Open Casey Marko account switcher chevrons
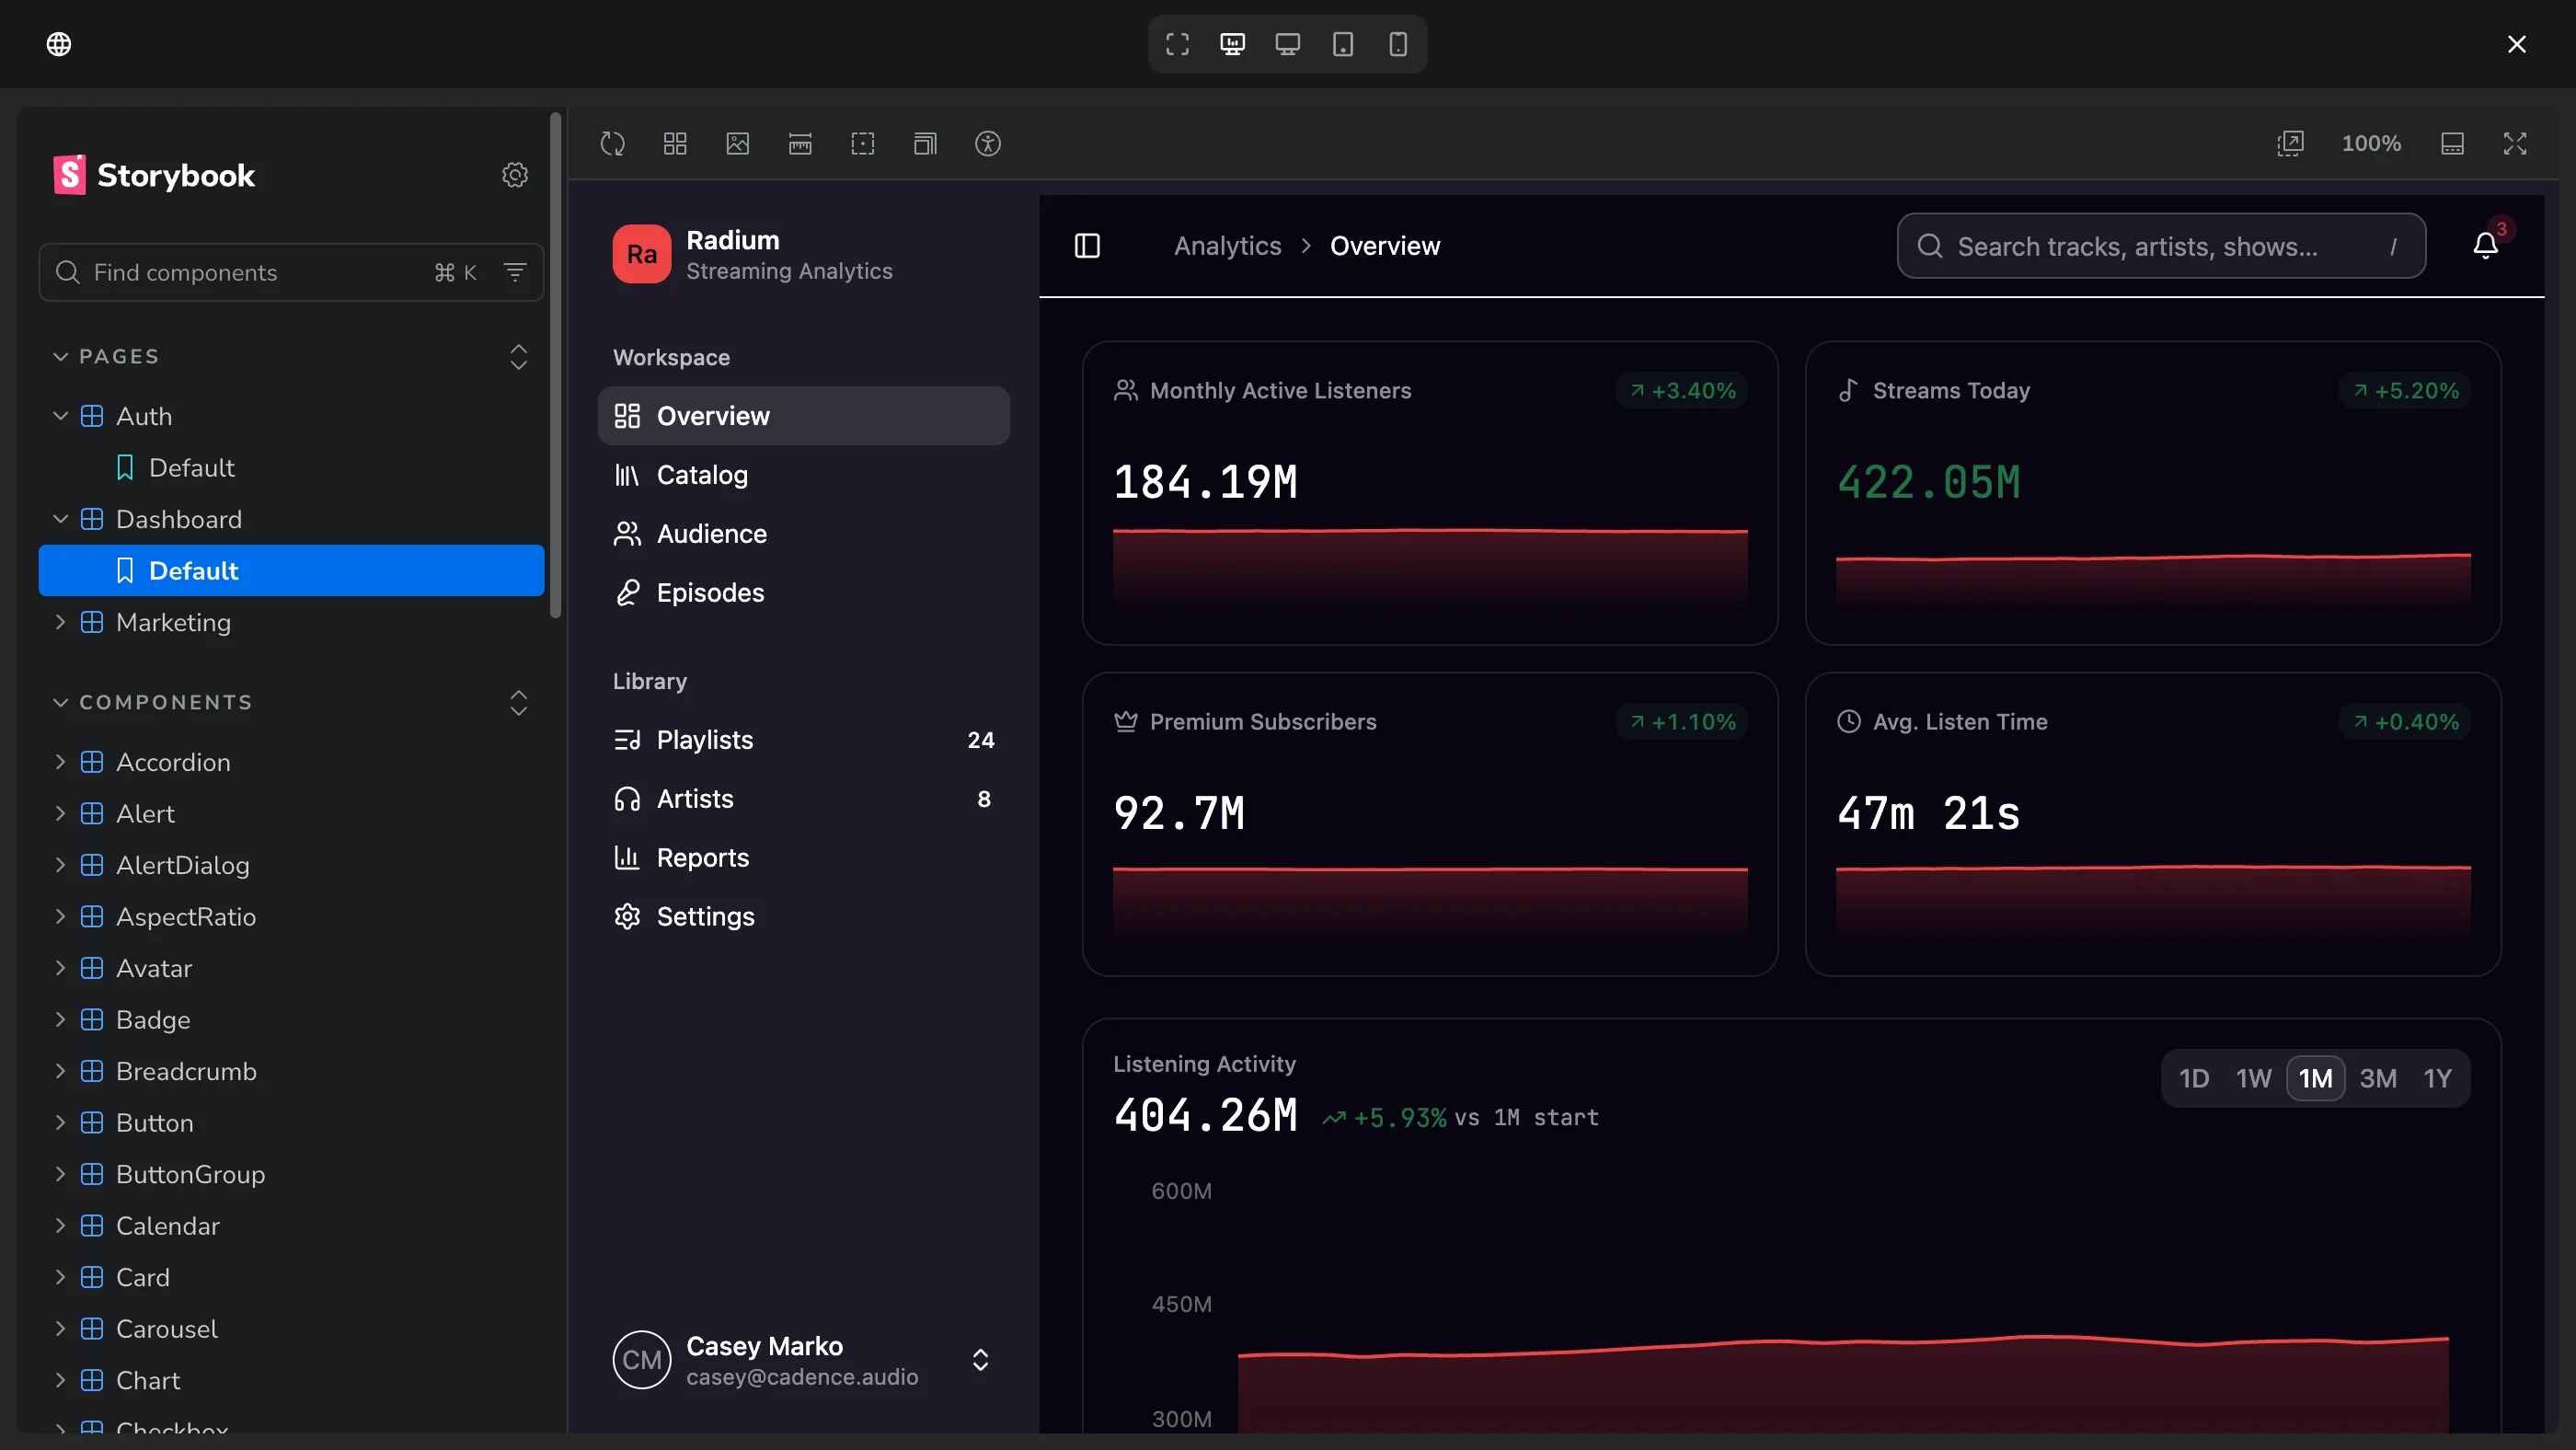The width and height of the screenshot is (2576, 1450). point(980,1360)
